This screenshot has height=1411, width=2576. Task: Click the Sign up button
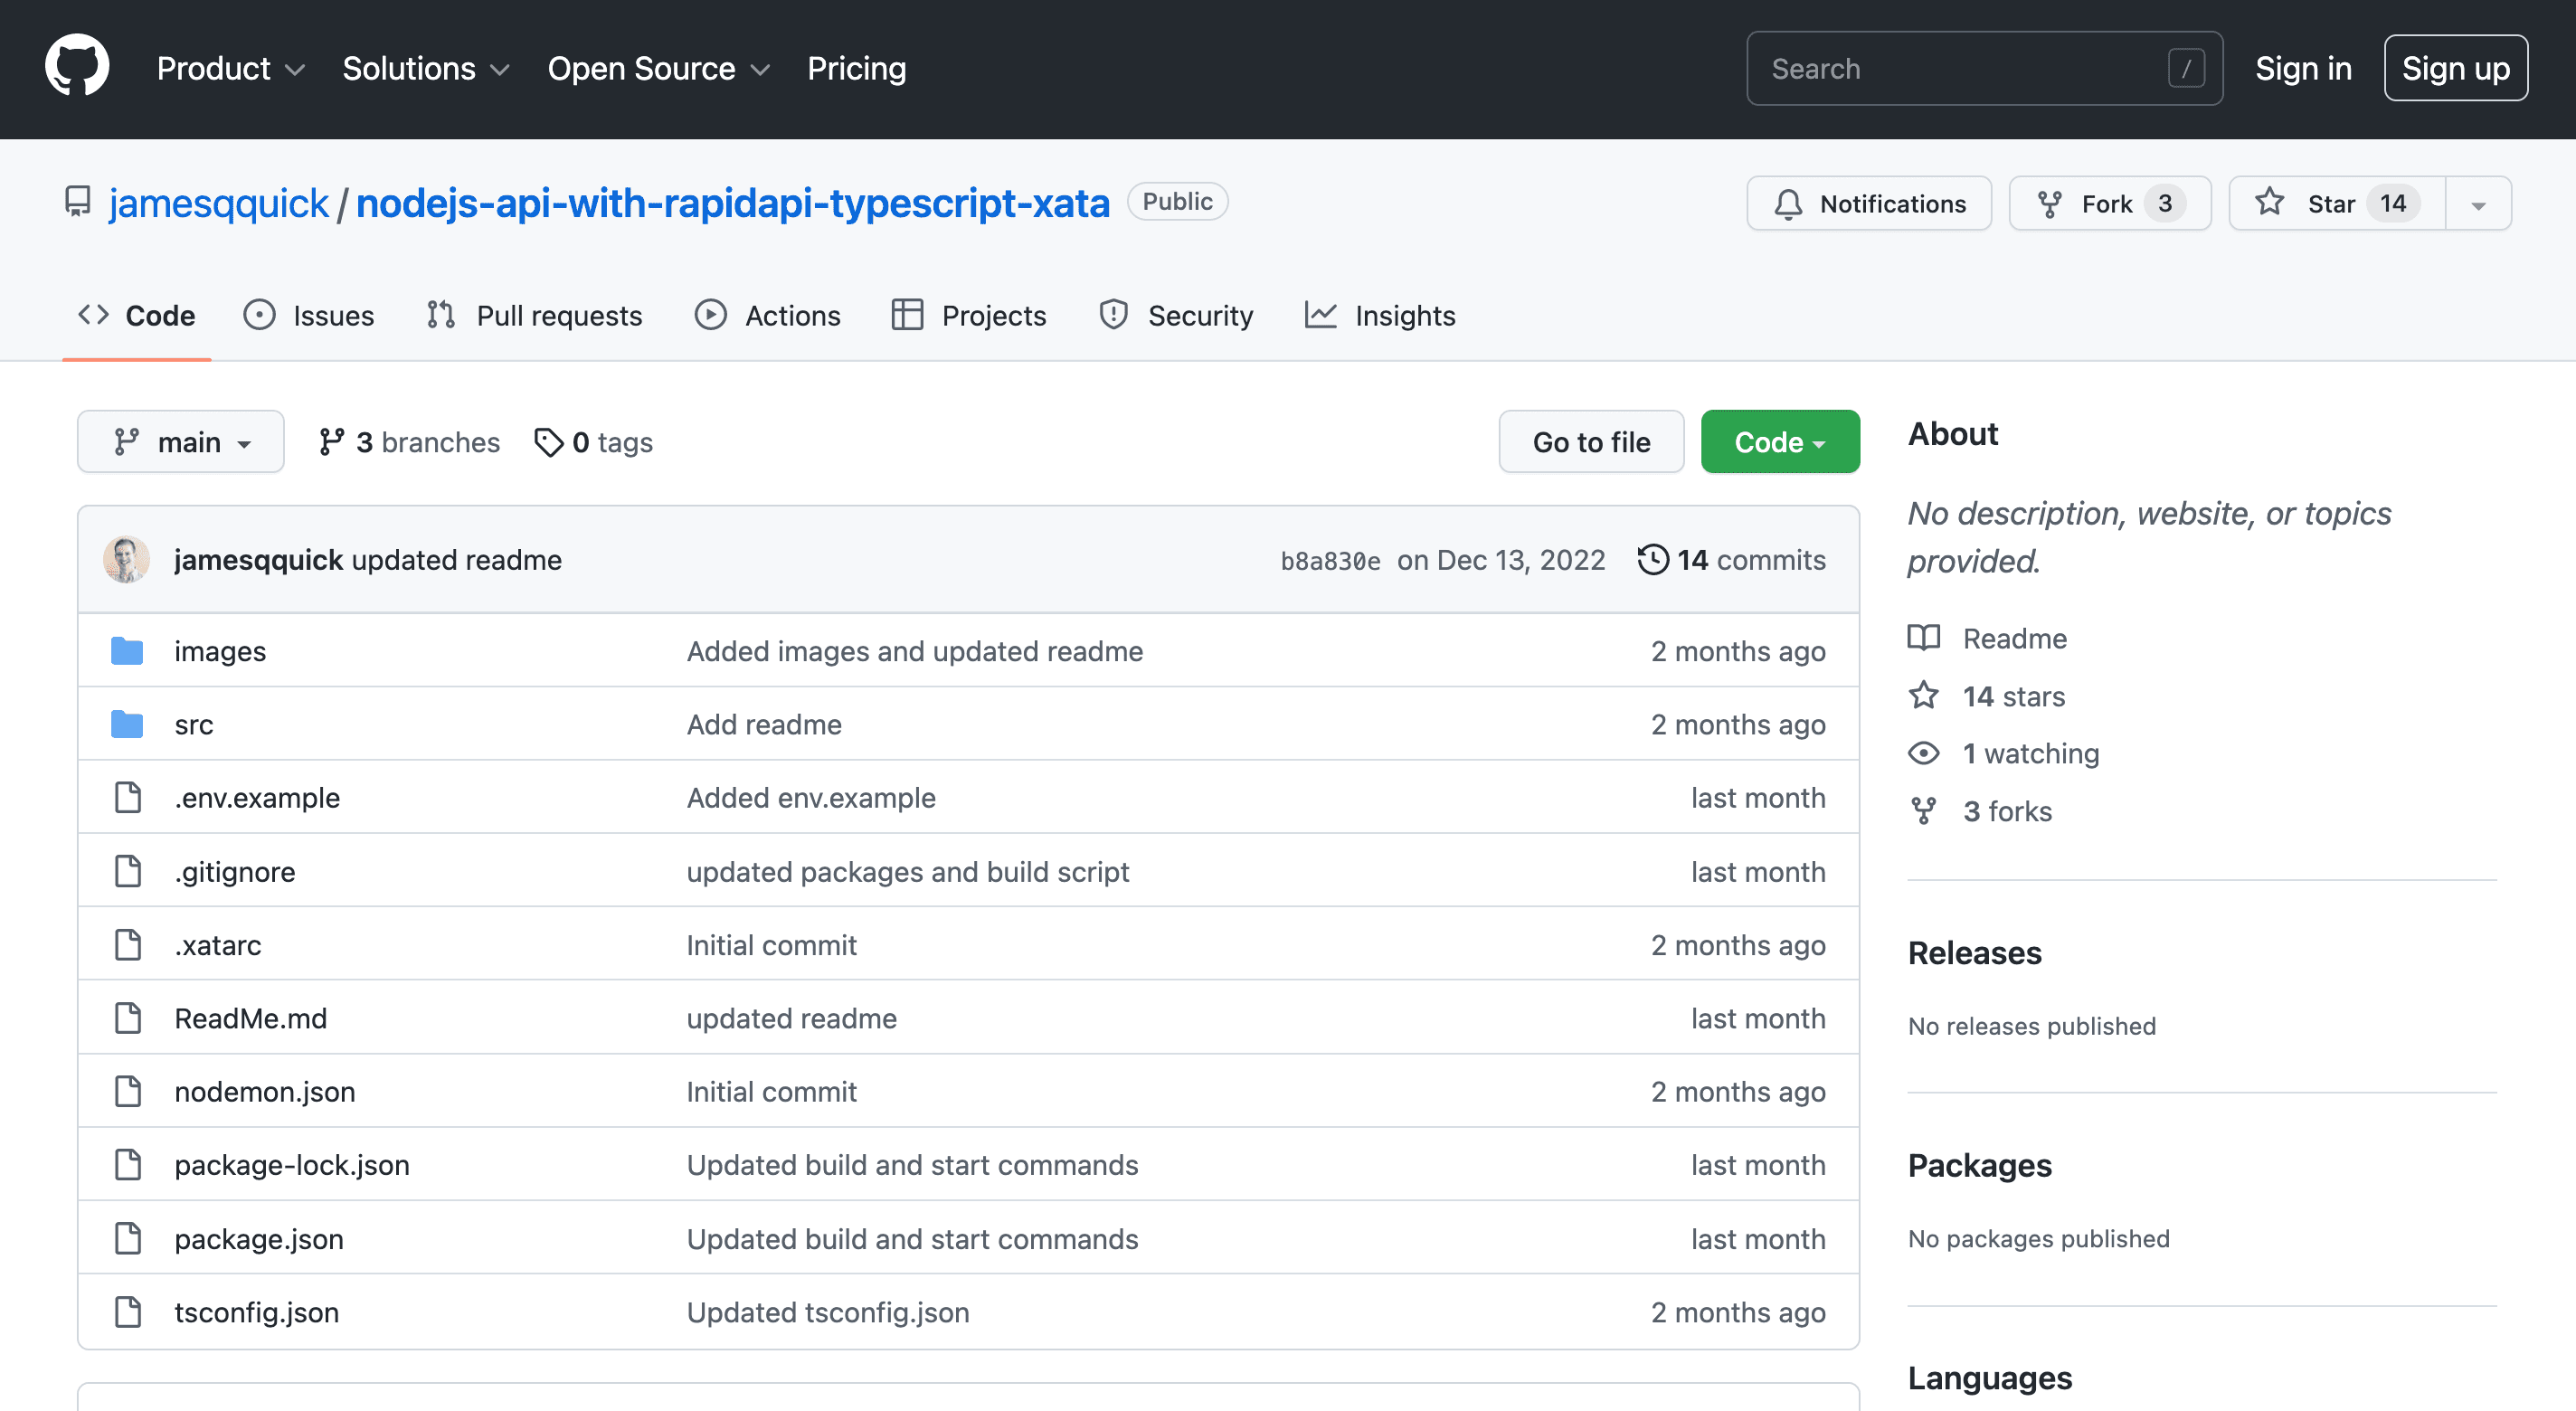2456,68
